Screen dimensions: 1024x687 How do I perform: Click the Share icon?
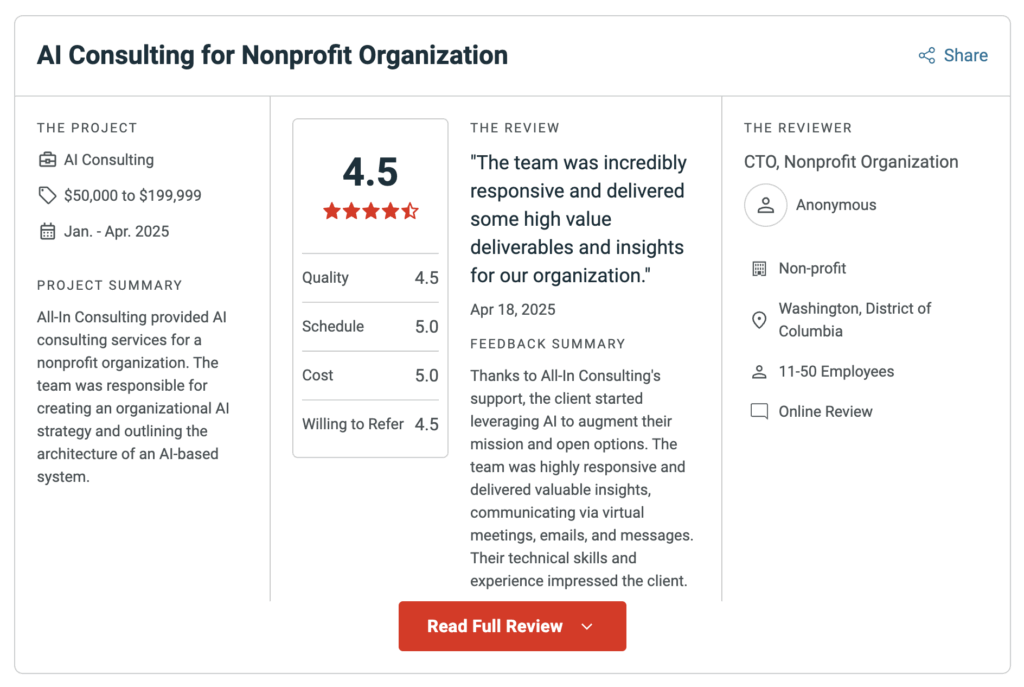click(927, 56)
